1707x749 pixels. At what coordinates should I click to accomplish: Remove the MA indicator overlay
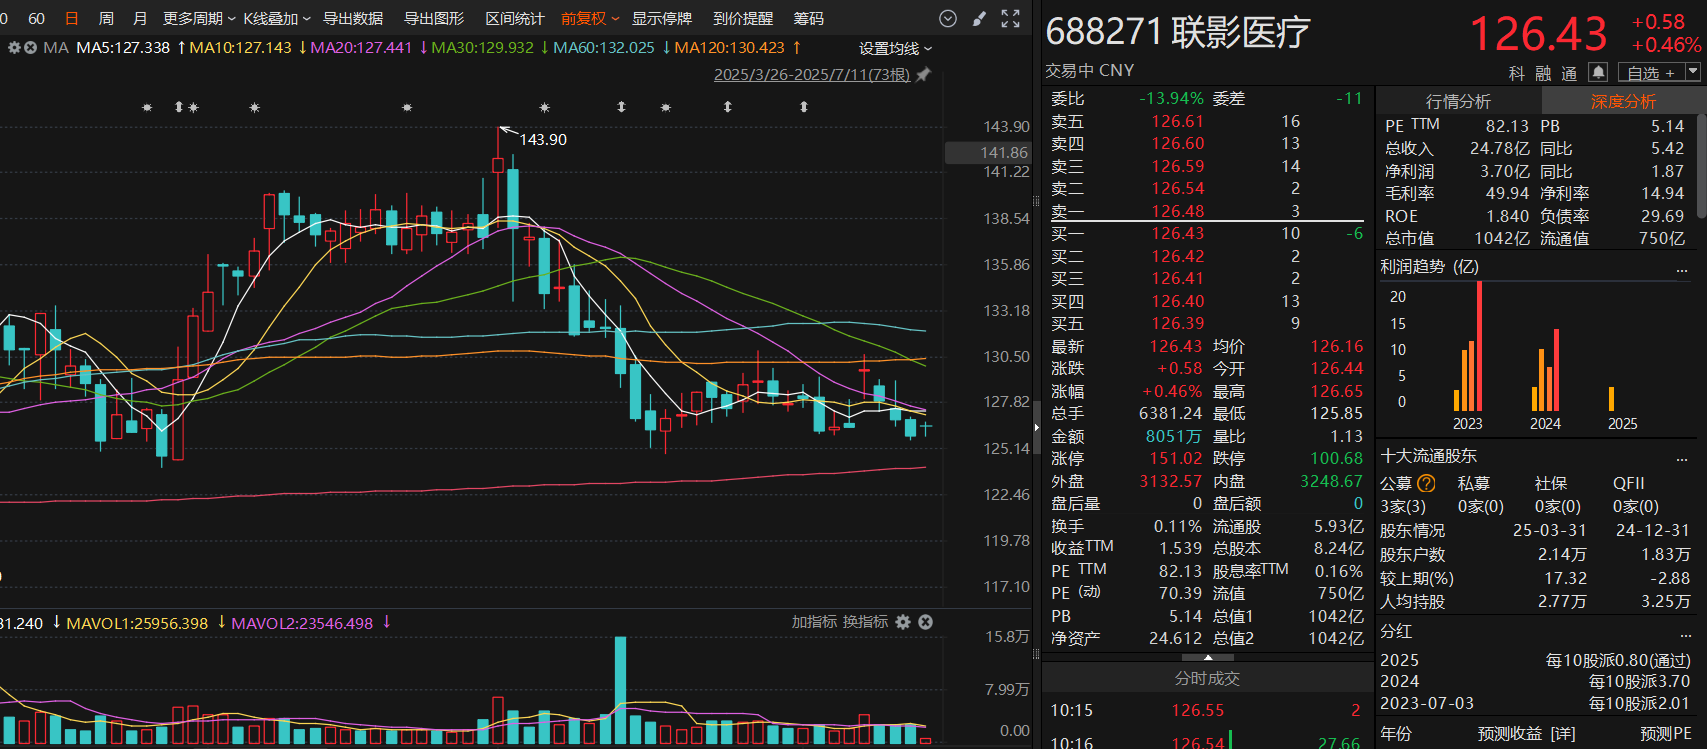pos(30,48)
